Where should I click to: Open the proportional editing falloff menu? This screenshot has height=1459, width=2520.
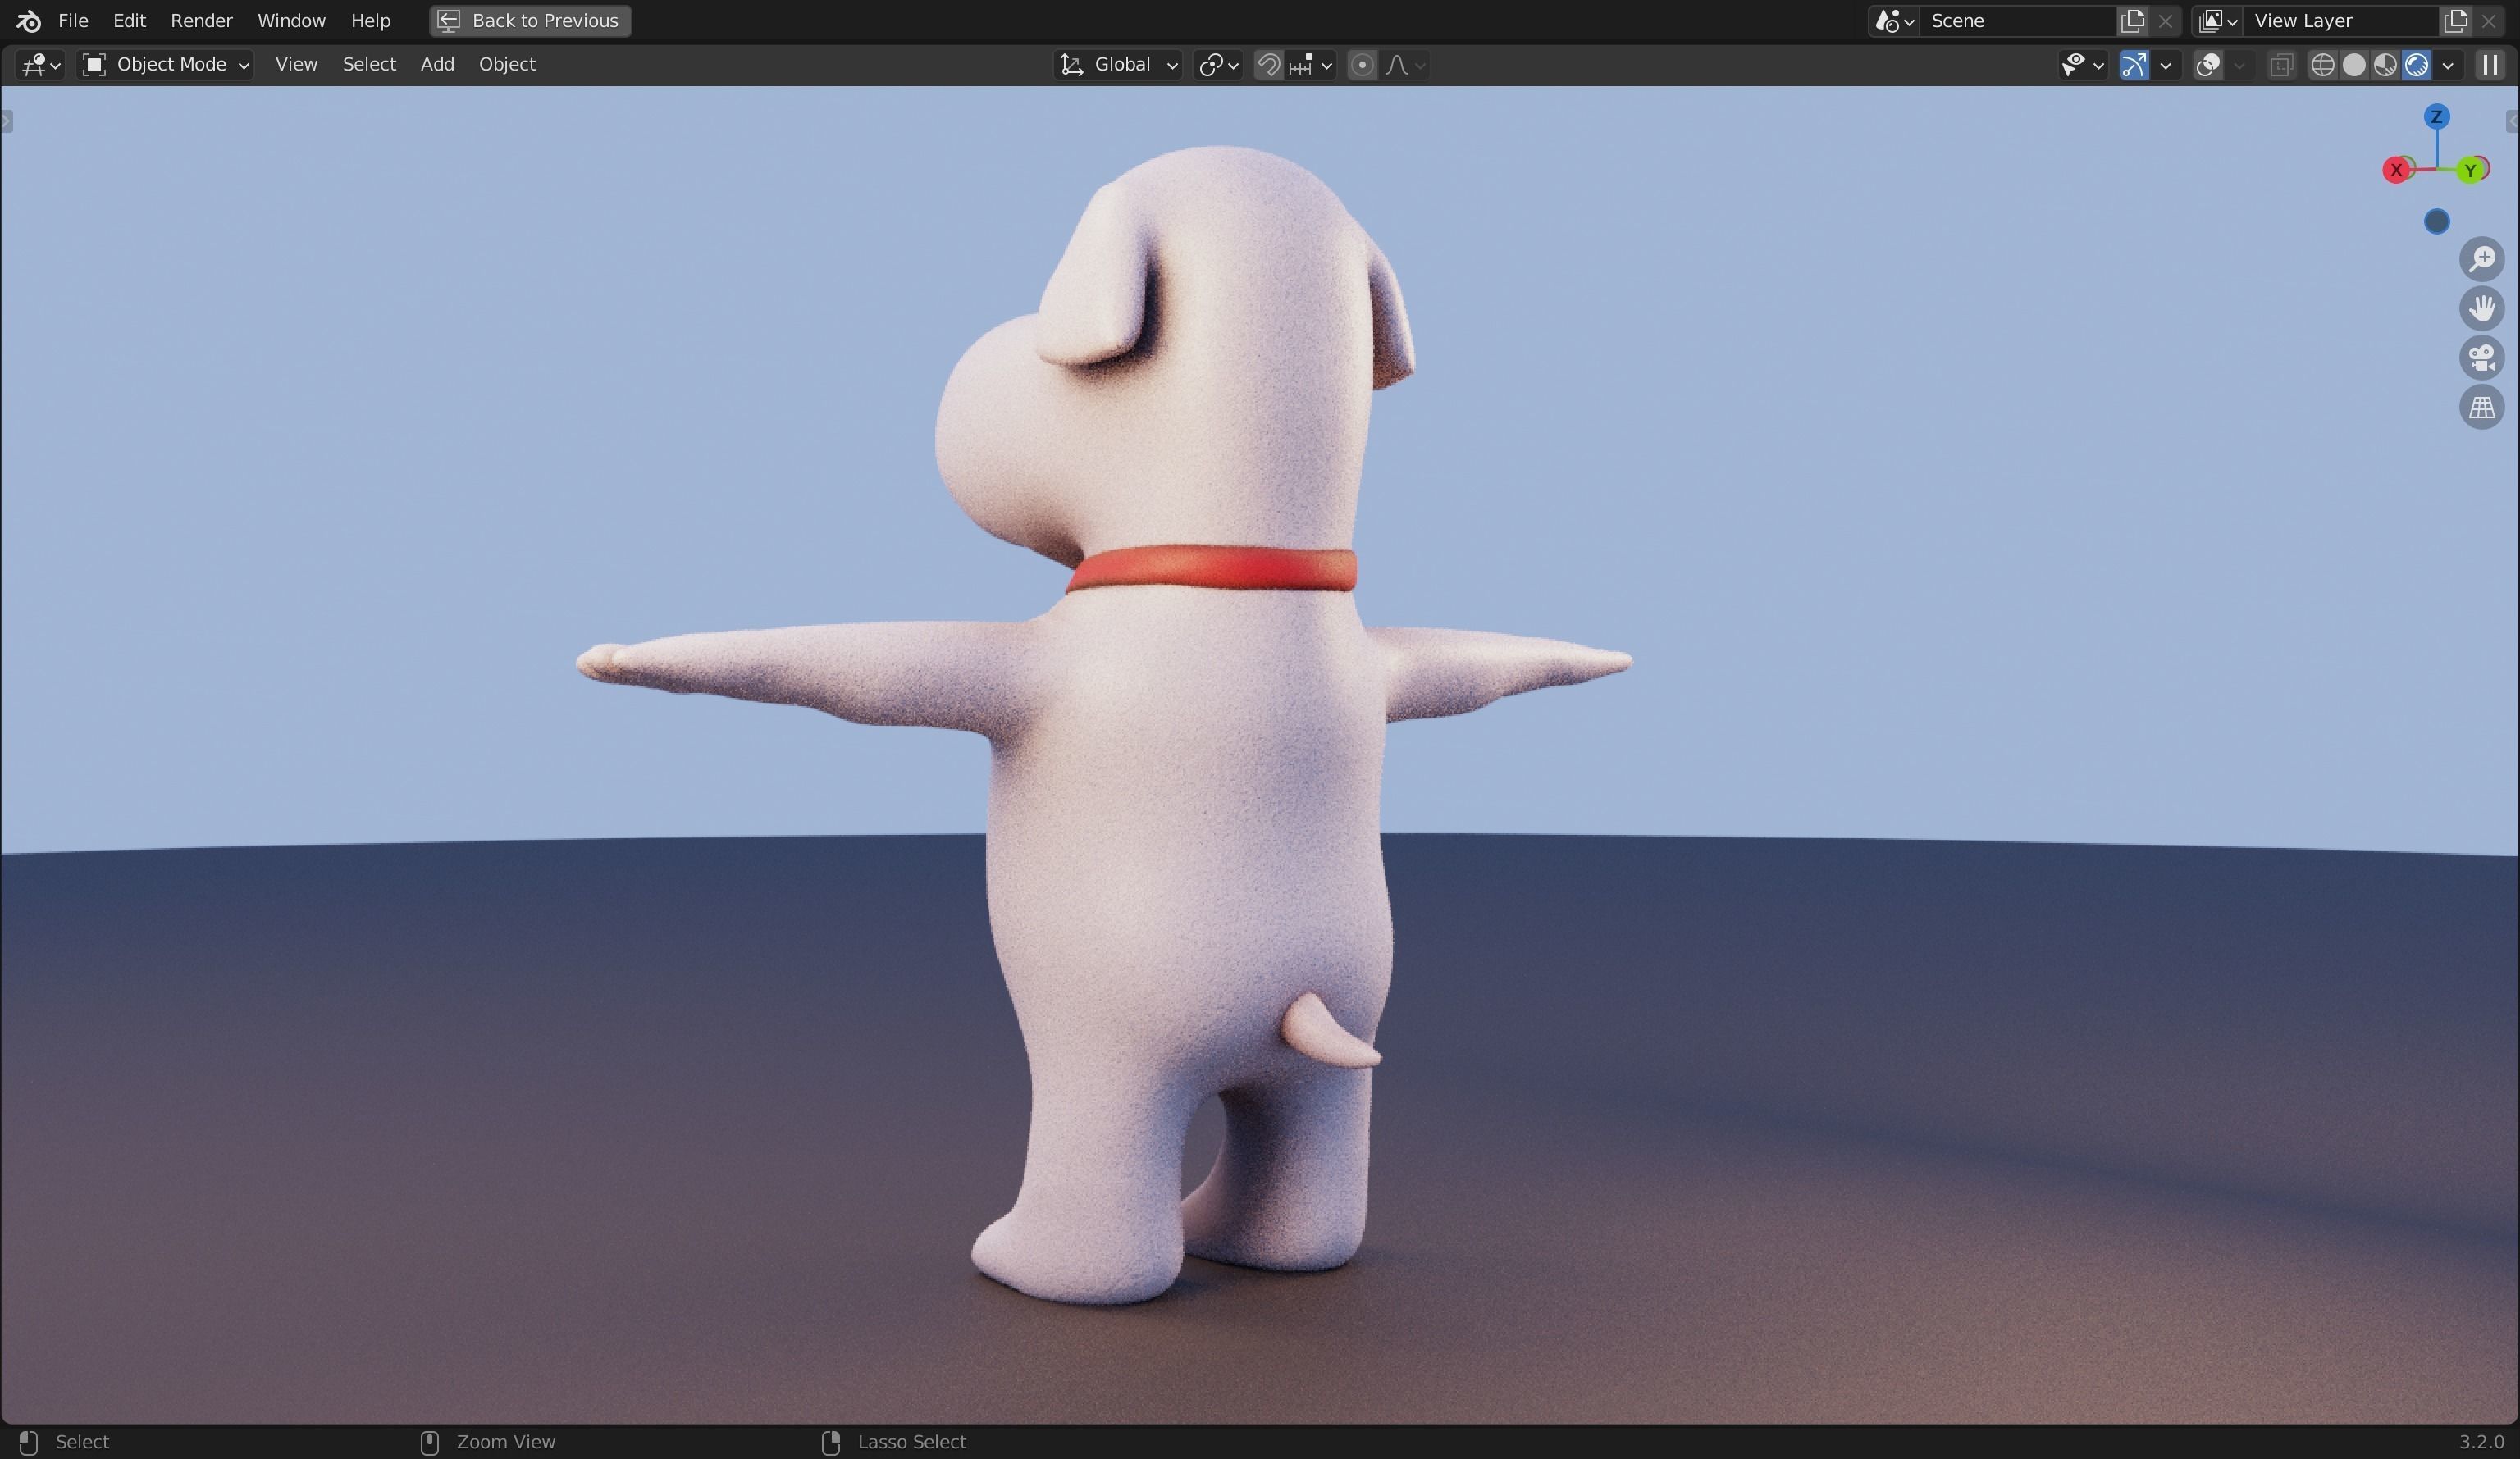pos(1405,65)
